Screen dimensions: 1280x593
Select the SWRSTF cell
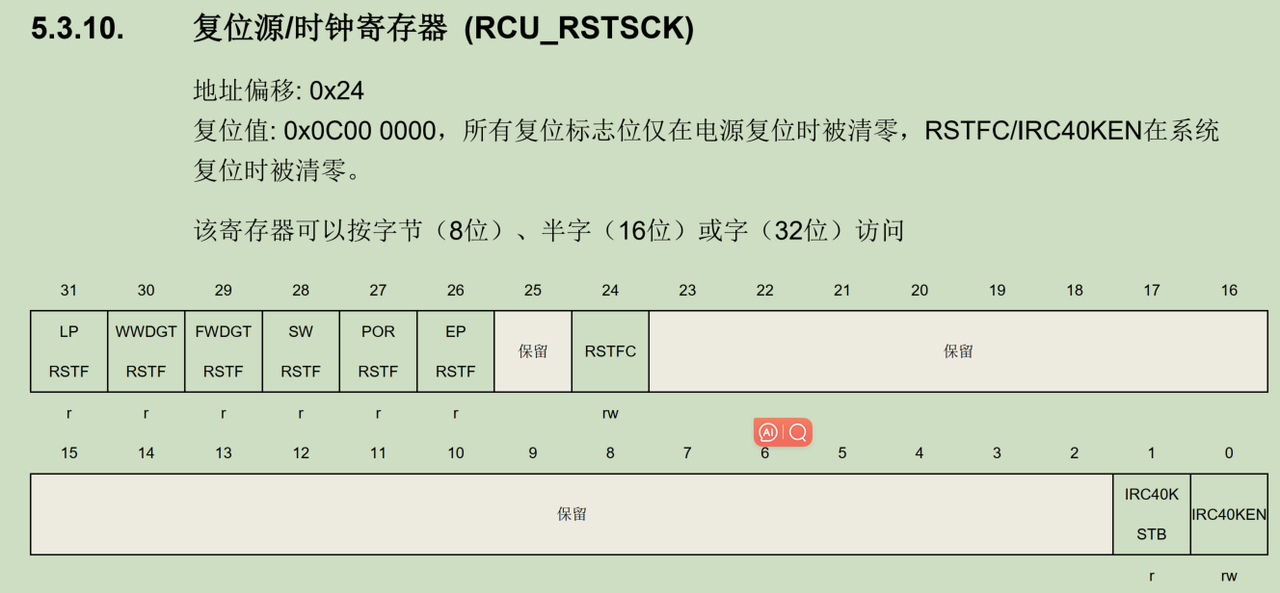300,351
